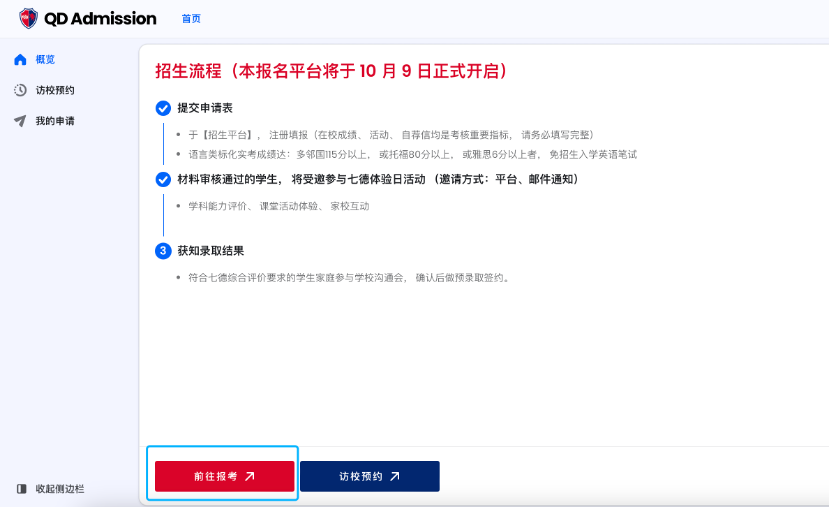Open 访校预约 from the sidebar menu

click(x=54, y=90)
